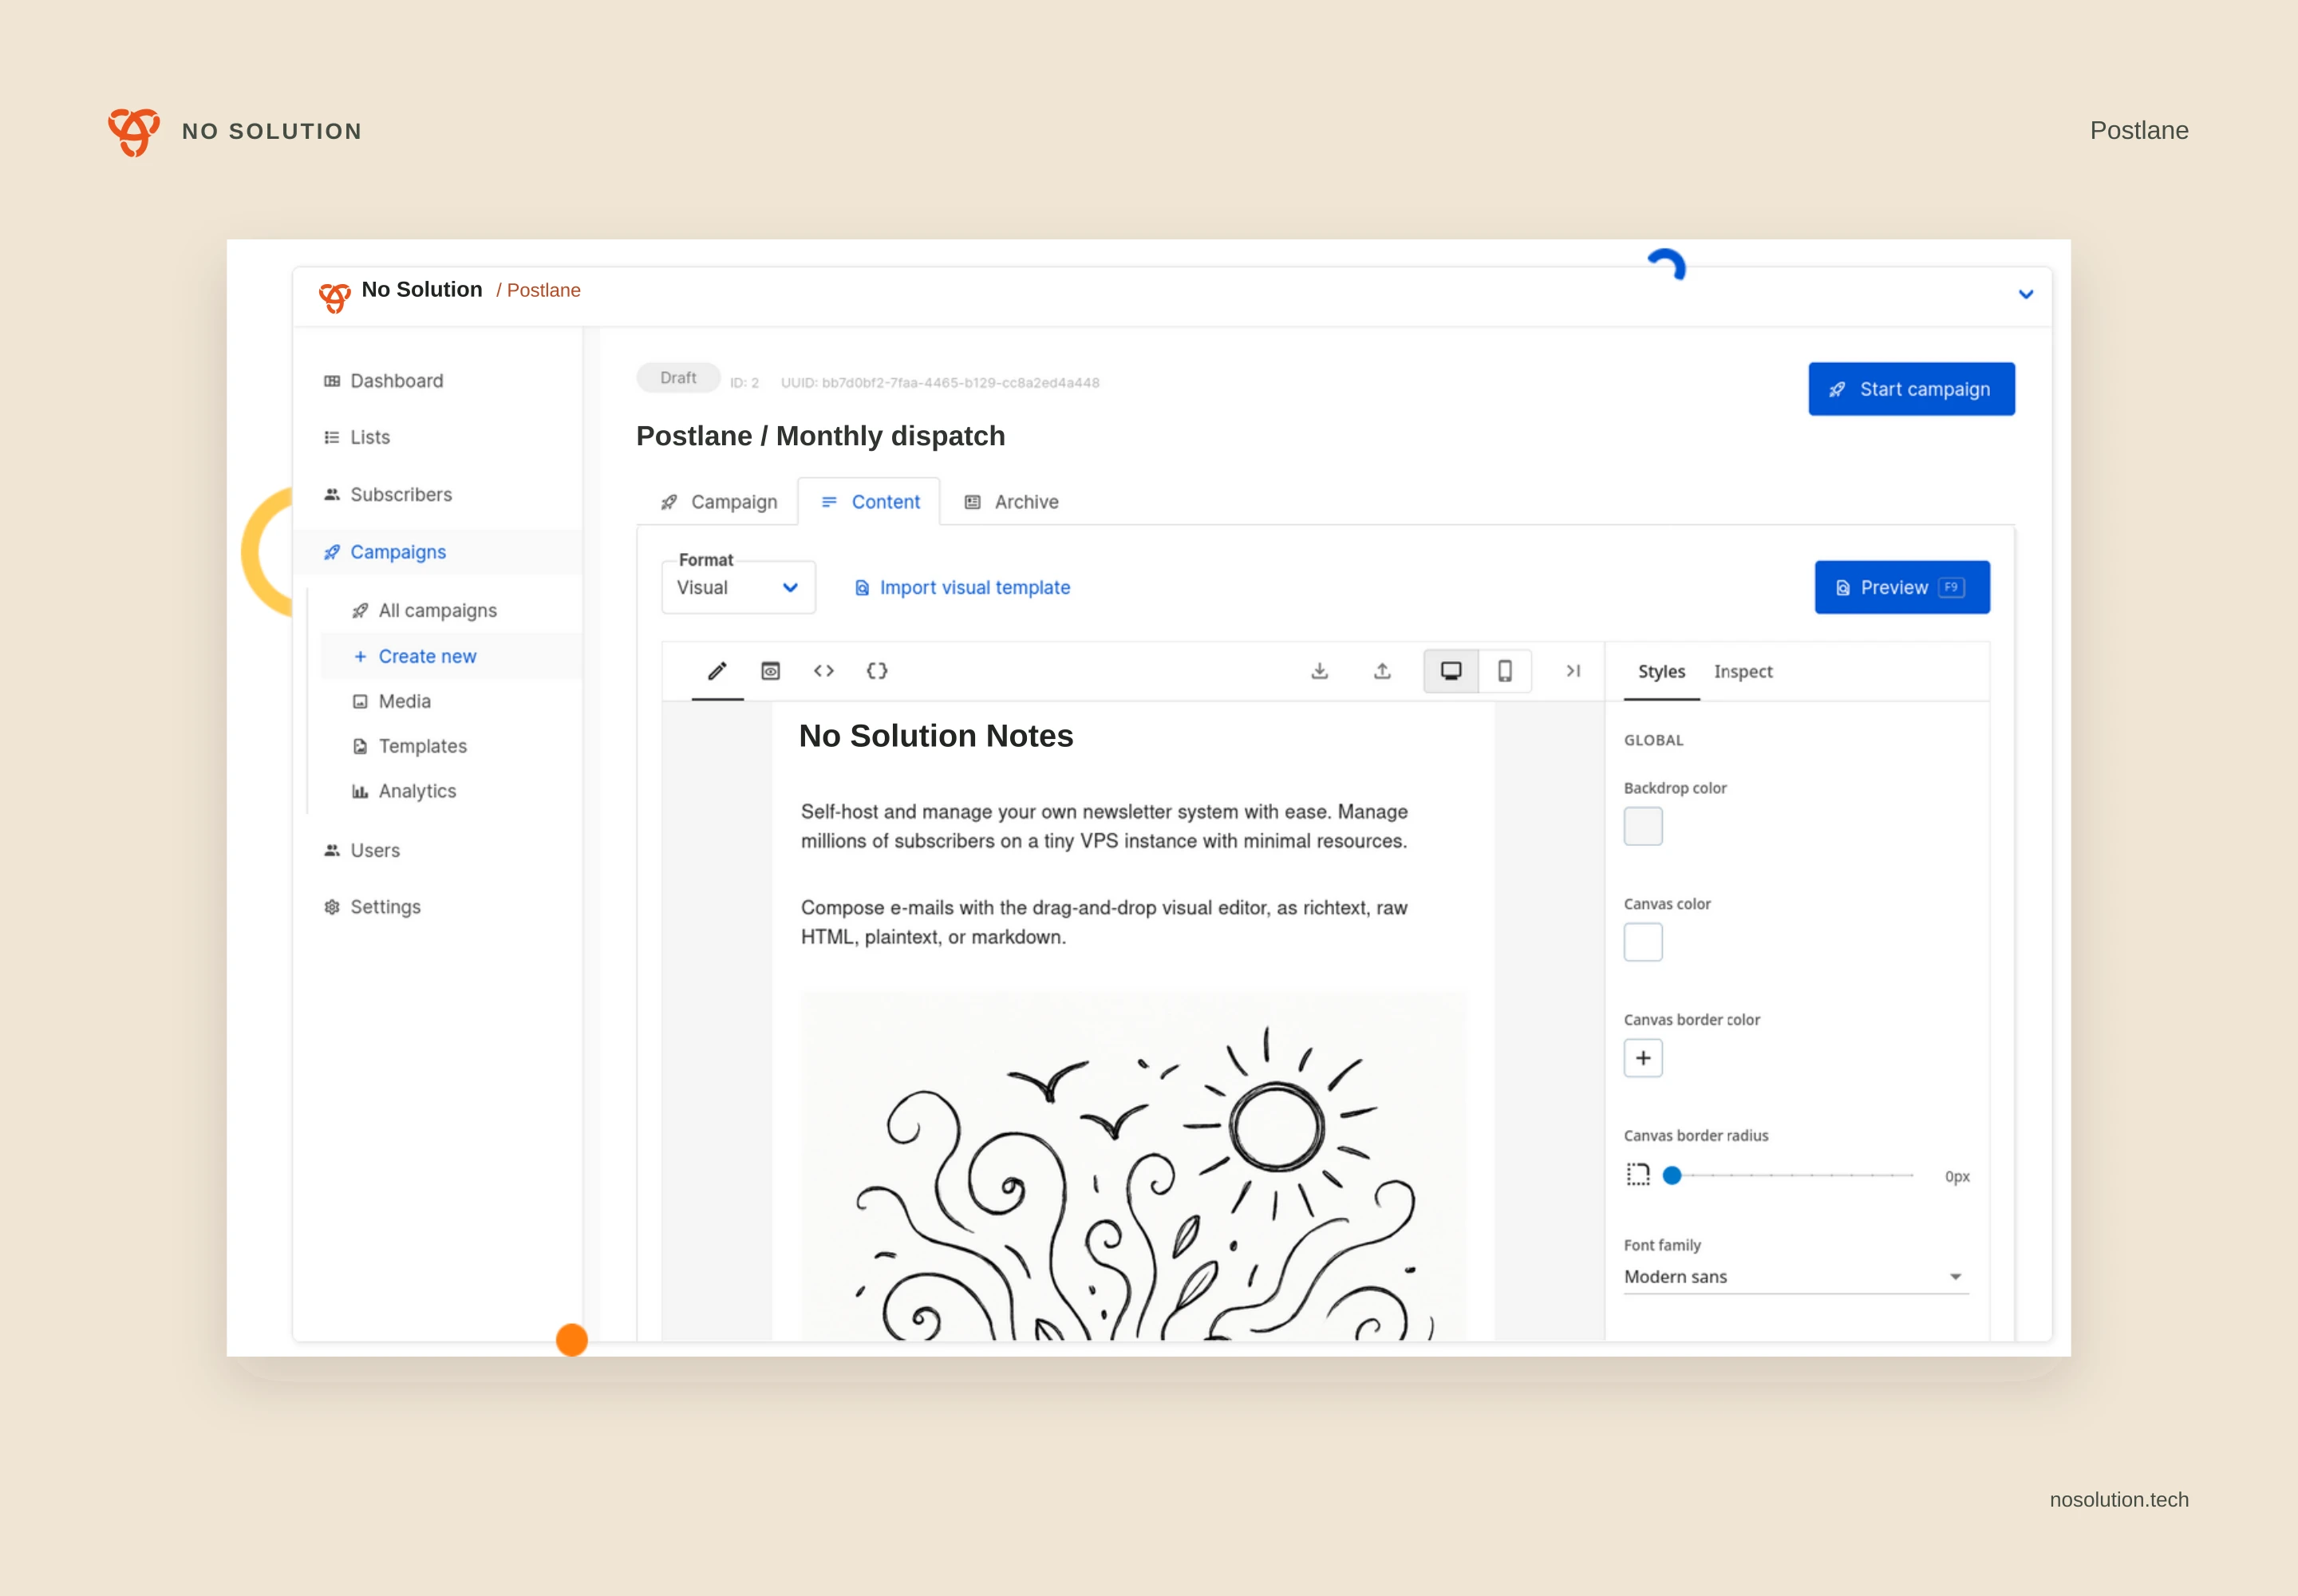Open the Inspect panel tab

tap(1743, 672)
